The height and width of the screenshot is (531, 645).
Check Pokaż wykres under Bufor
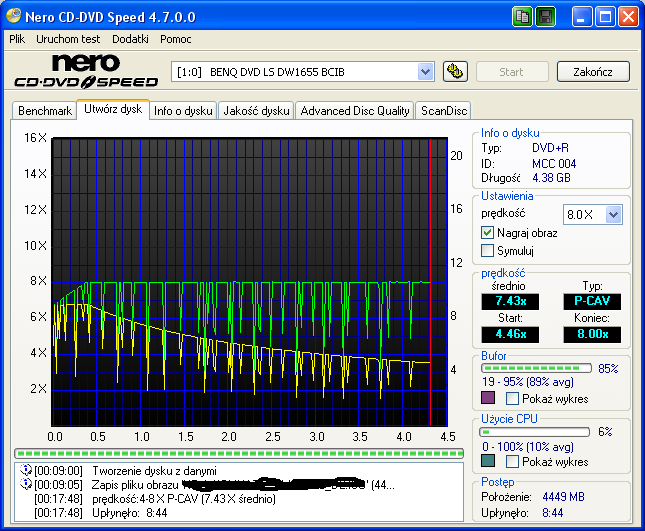pos(512,399)
